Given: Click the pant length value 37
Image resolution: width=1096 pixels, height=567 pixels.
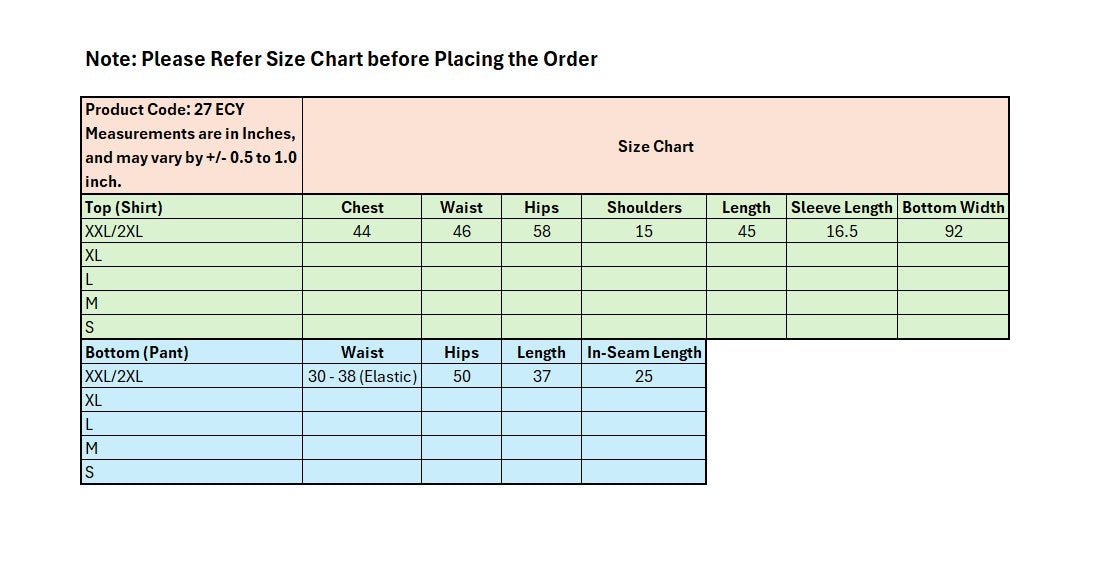Looking at the screenshot, I should click(x=541, y=376).
